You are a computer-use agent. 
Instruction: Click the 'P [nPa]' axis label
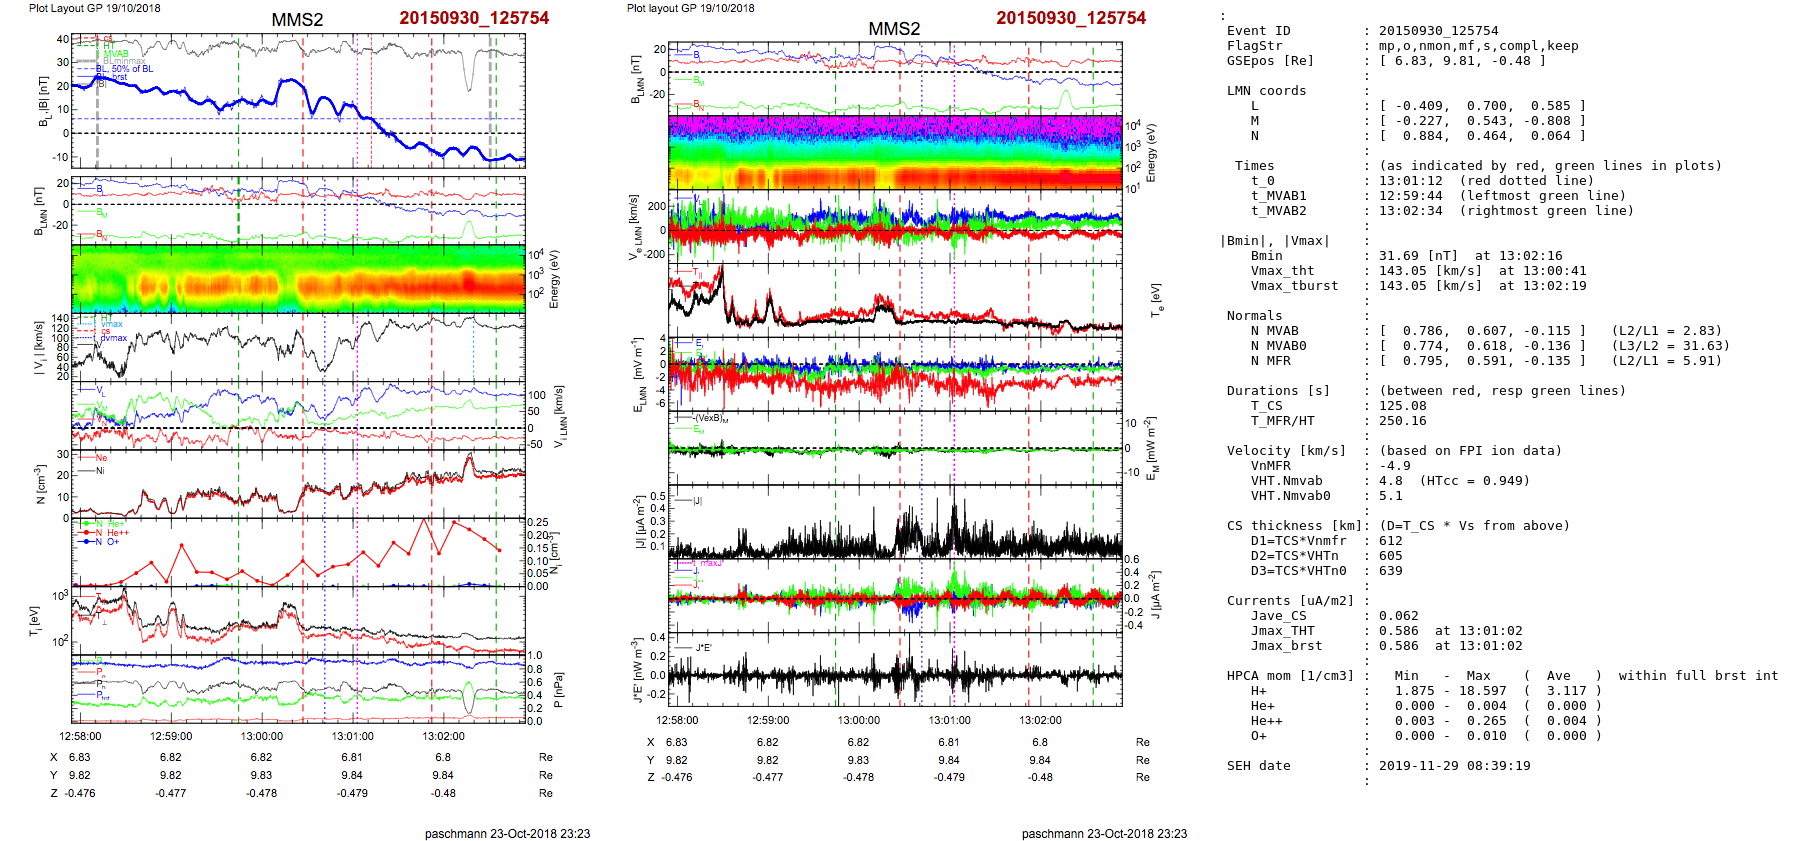point(557,690)
